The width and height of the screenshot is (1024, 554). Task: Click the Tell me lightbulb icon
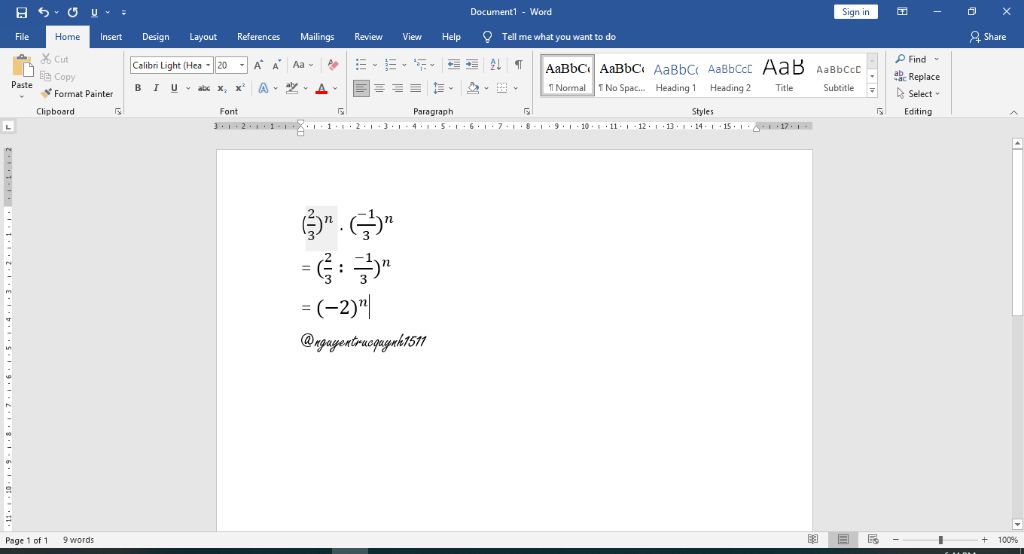pos(487,37)
